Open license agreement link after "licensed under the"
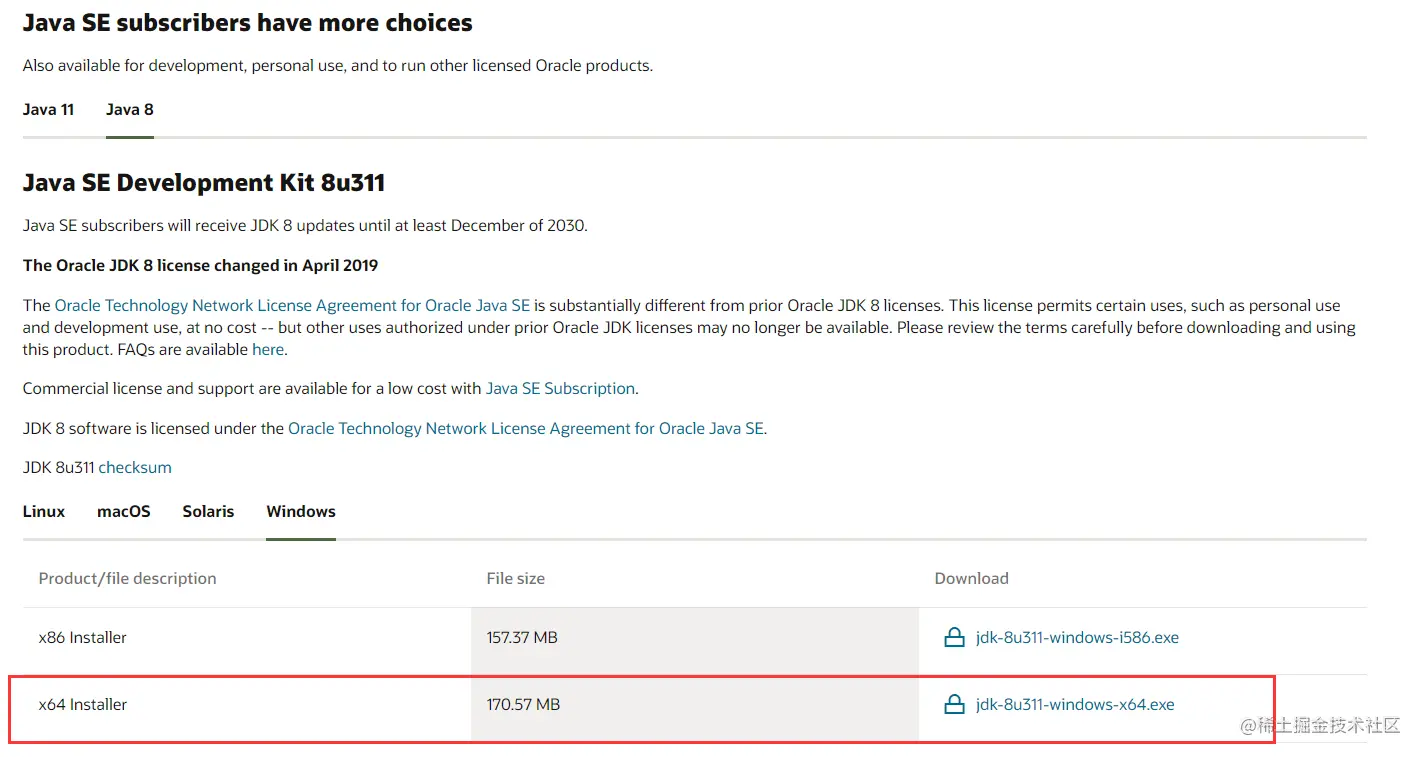Screen dimensions: 1422x757 526,429
